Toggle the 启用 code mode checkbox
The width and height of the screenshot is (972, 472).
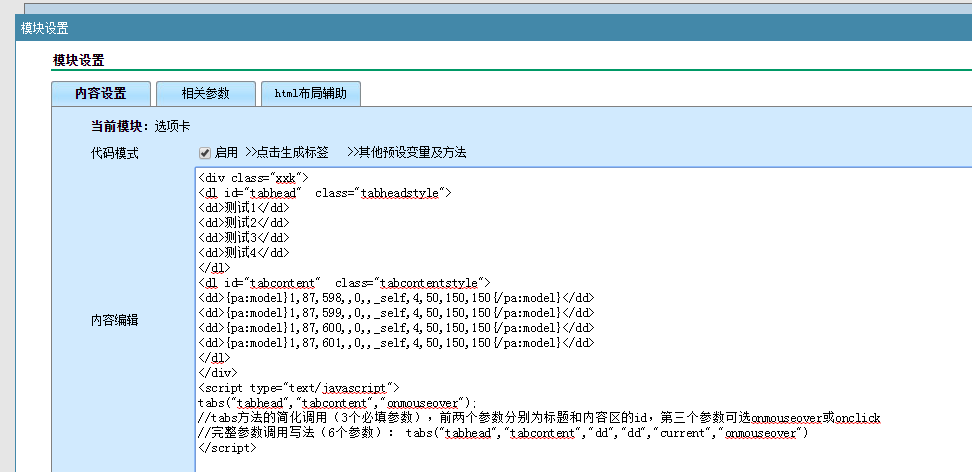tap(204, 153)
